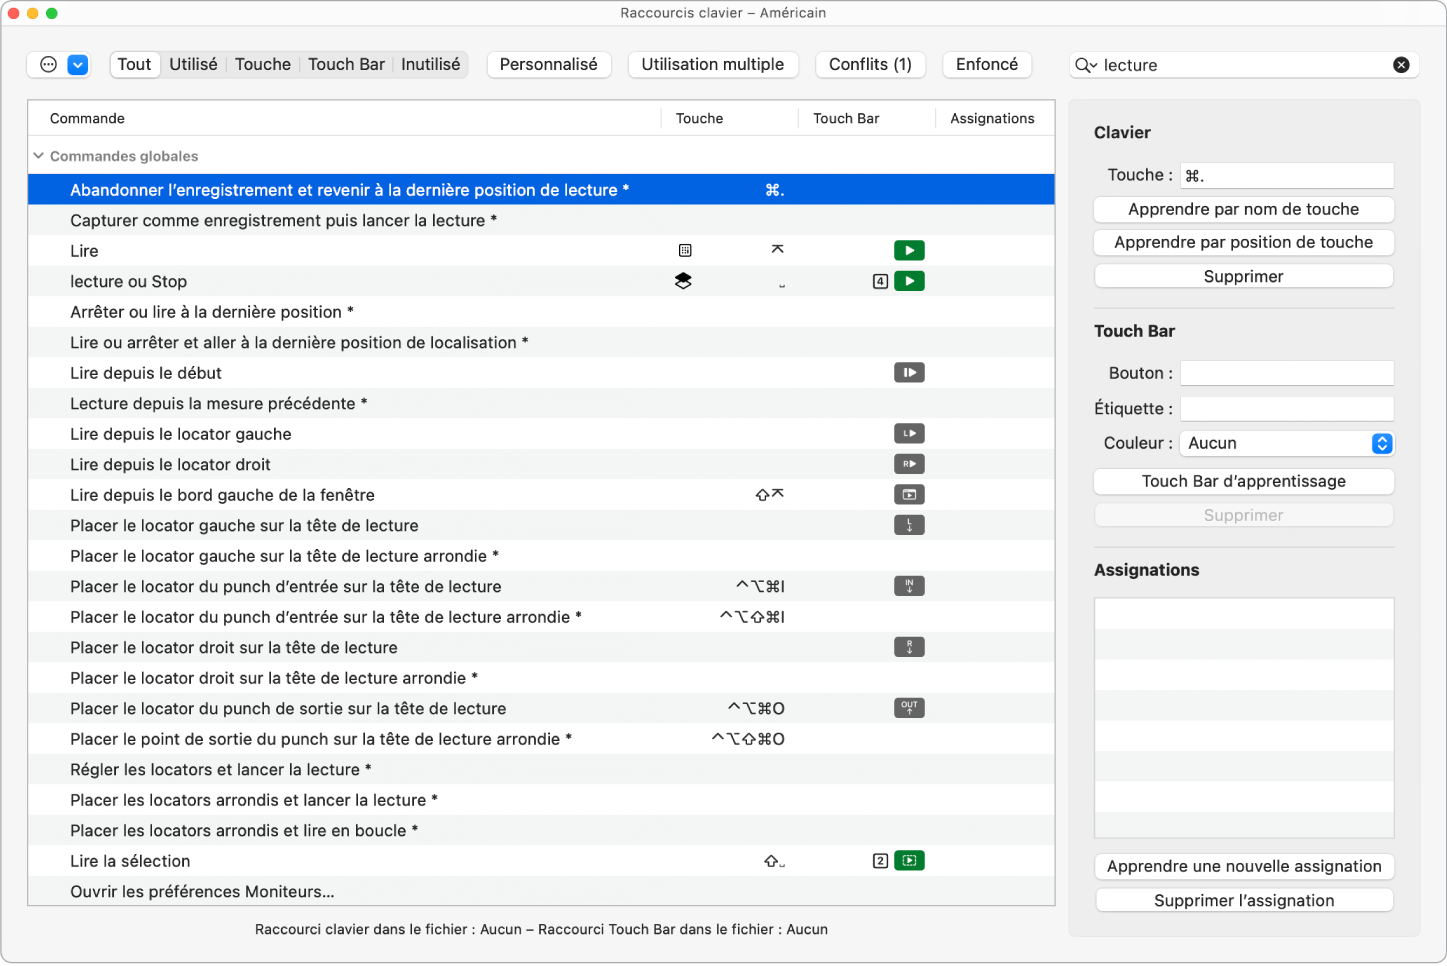Toggle the Personnalisé filter

[548, 64]
